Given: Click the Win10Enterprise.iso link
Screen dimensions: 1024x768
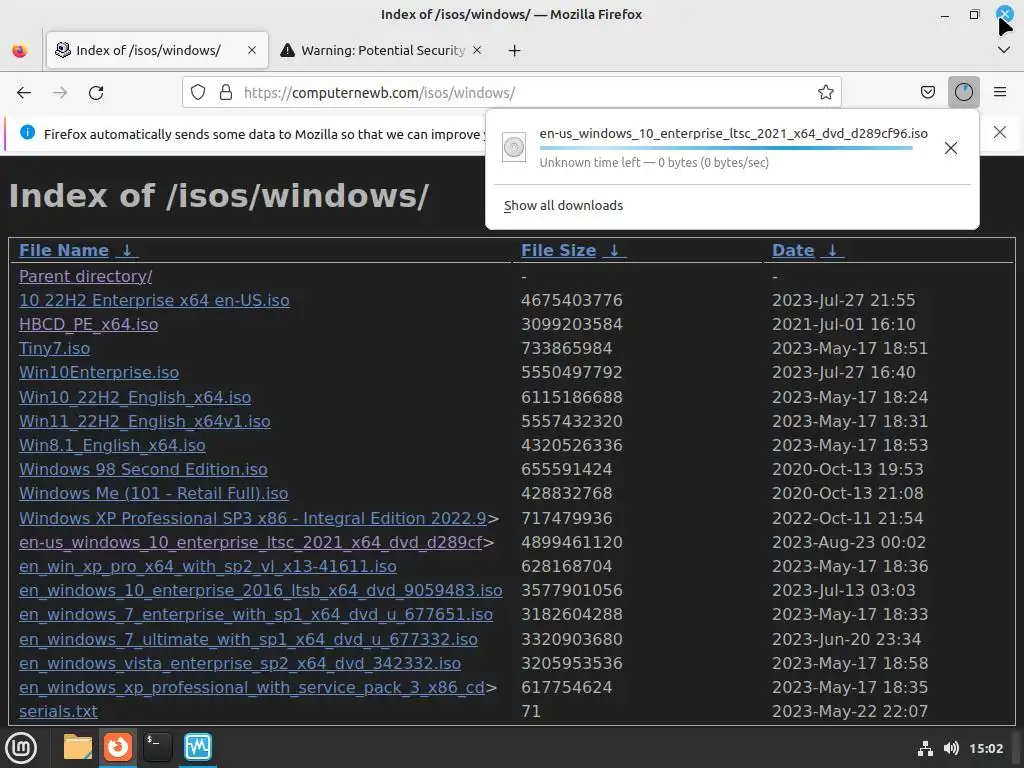Looking at the screenshot, I should coord(99,372).
